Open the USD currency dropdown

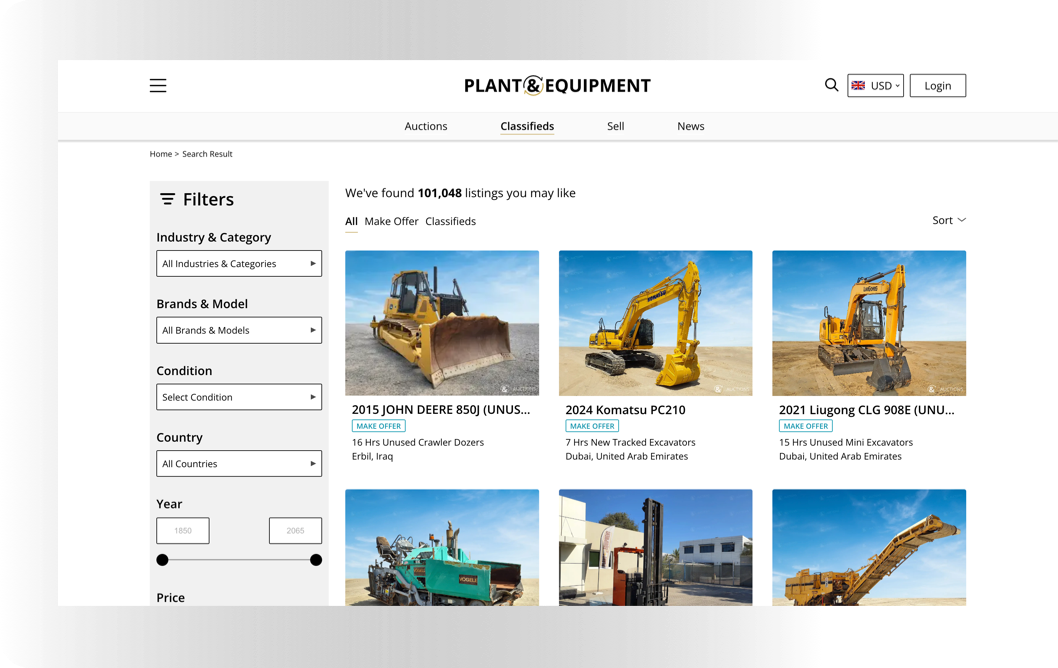click(x=880, y=85)
